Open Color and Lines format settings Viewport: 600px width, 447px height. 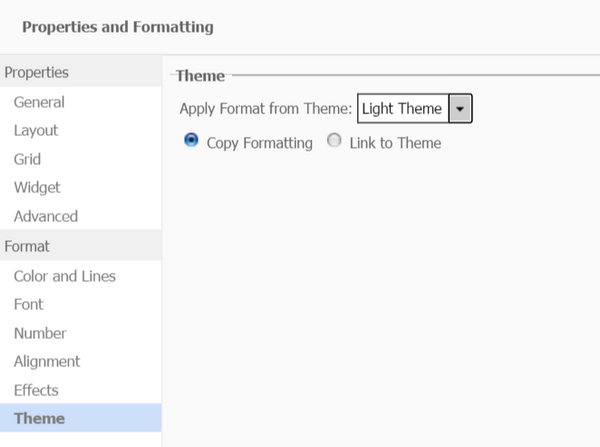pos(64,276)
